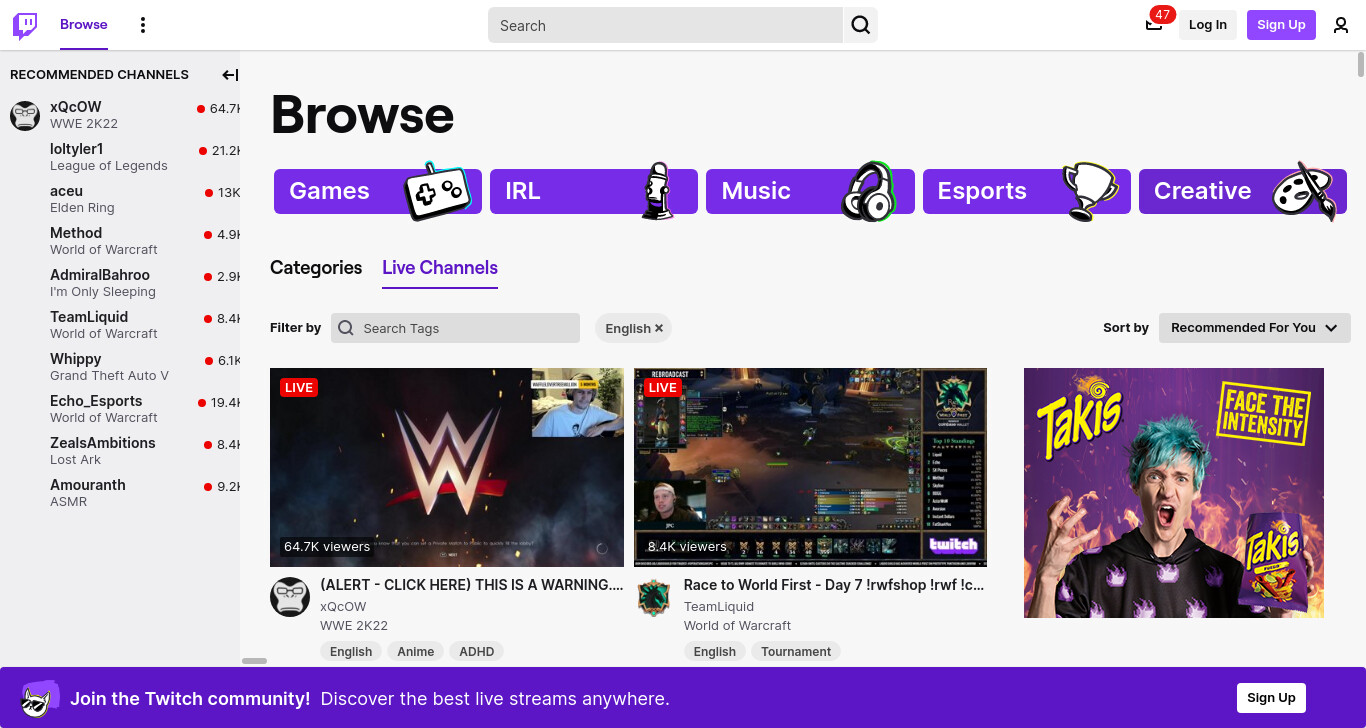Remove the English tag filter
Image resolution: width=1366 pixels, height=728 pixels.
point(659,328)
